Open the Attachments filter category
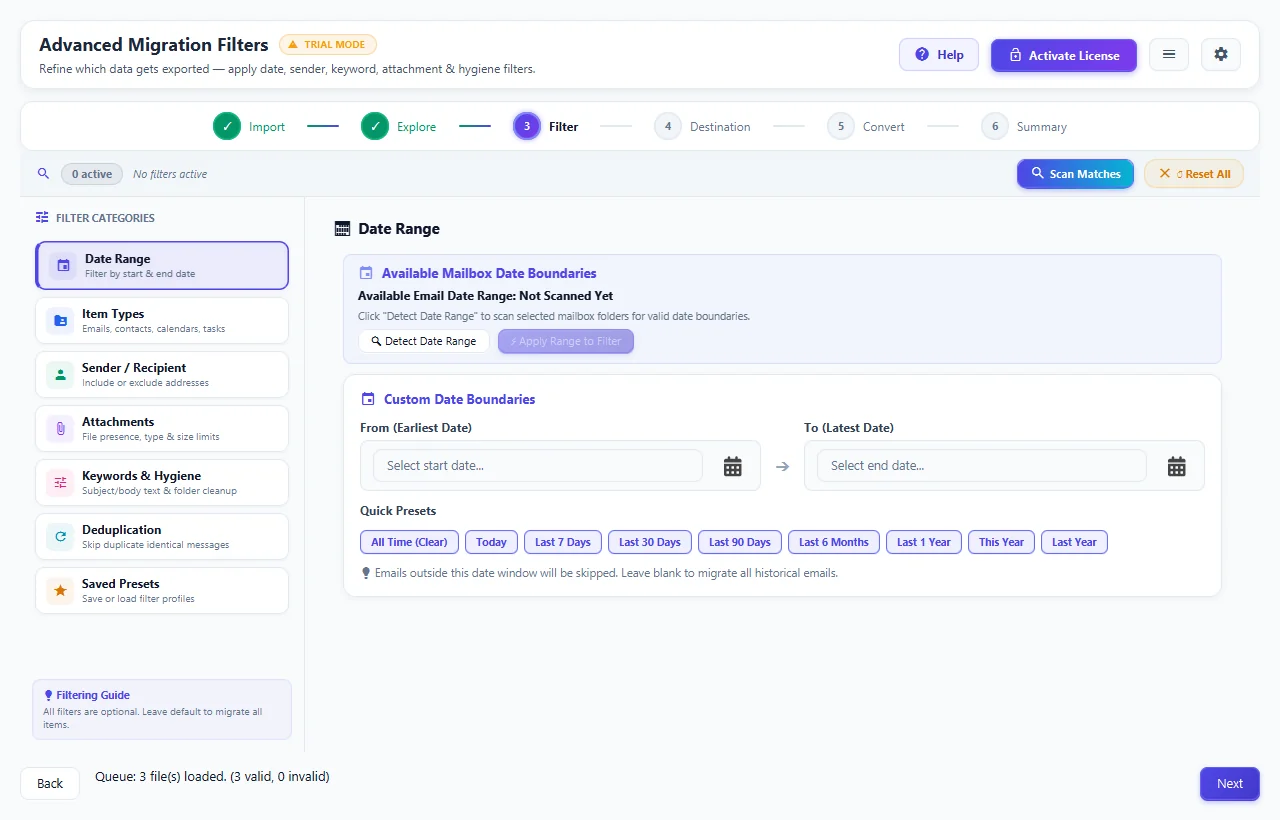The height and width of the screenshot is (820, 1280). pyautogui.click(x=162, y=429)
